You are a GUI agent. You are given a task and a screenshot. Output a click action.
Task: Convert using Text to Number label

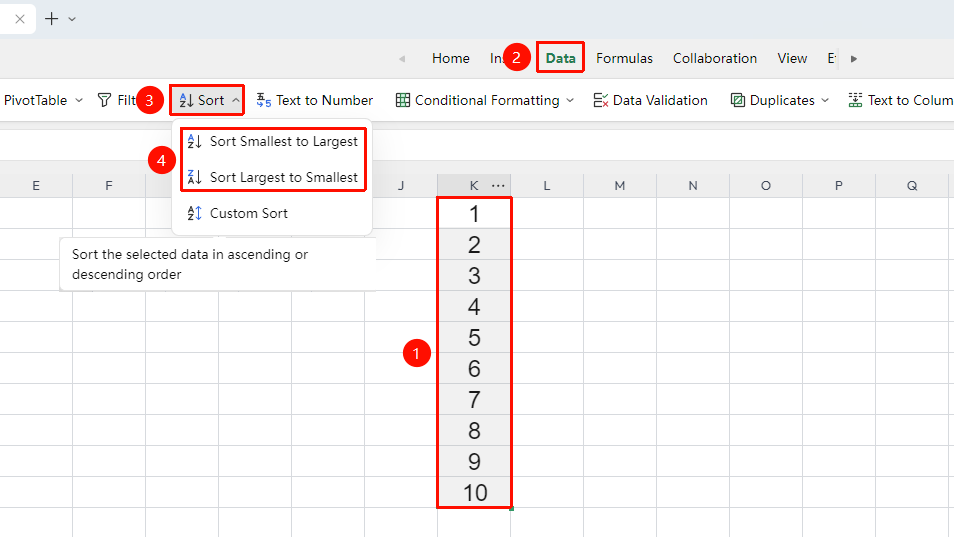[324, 100]
